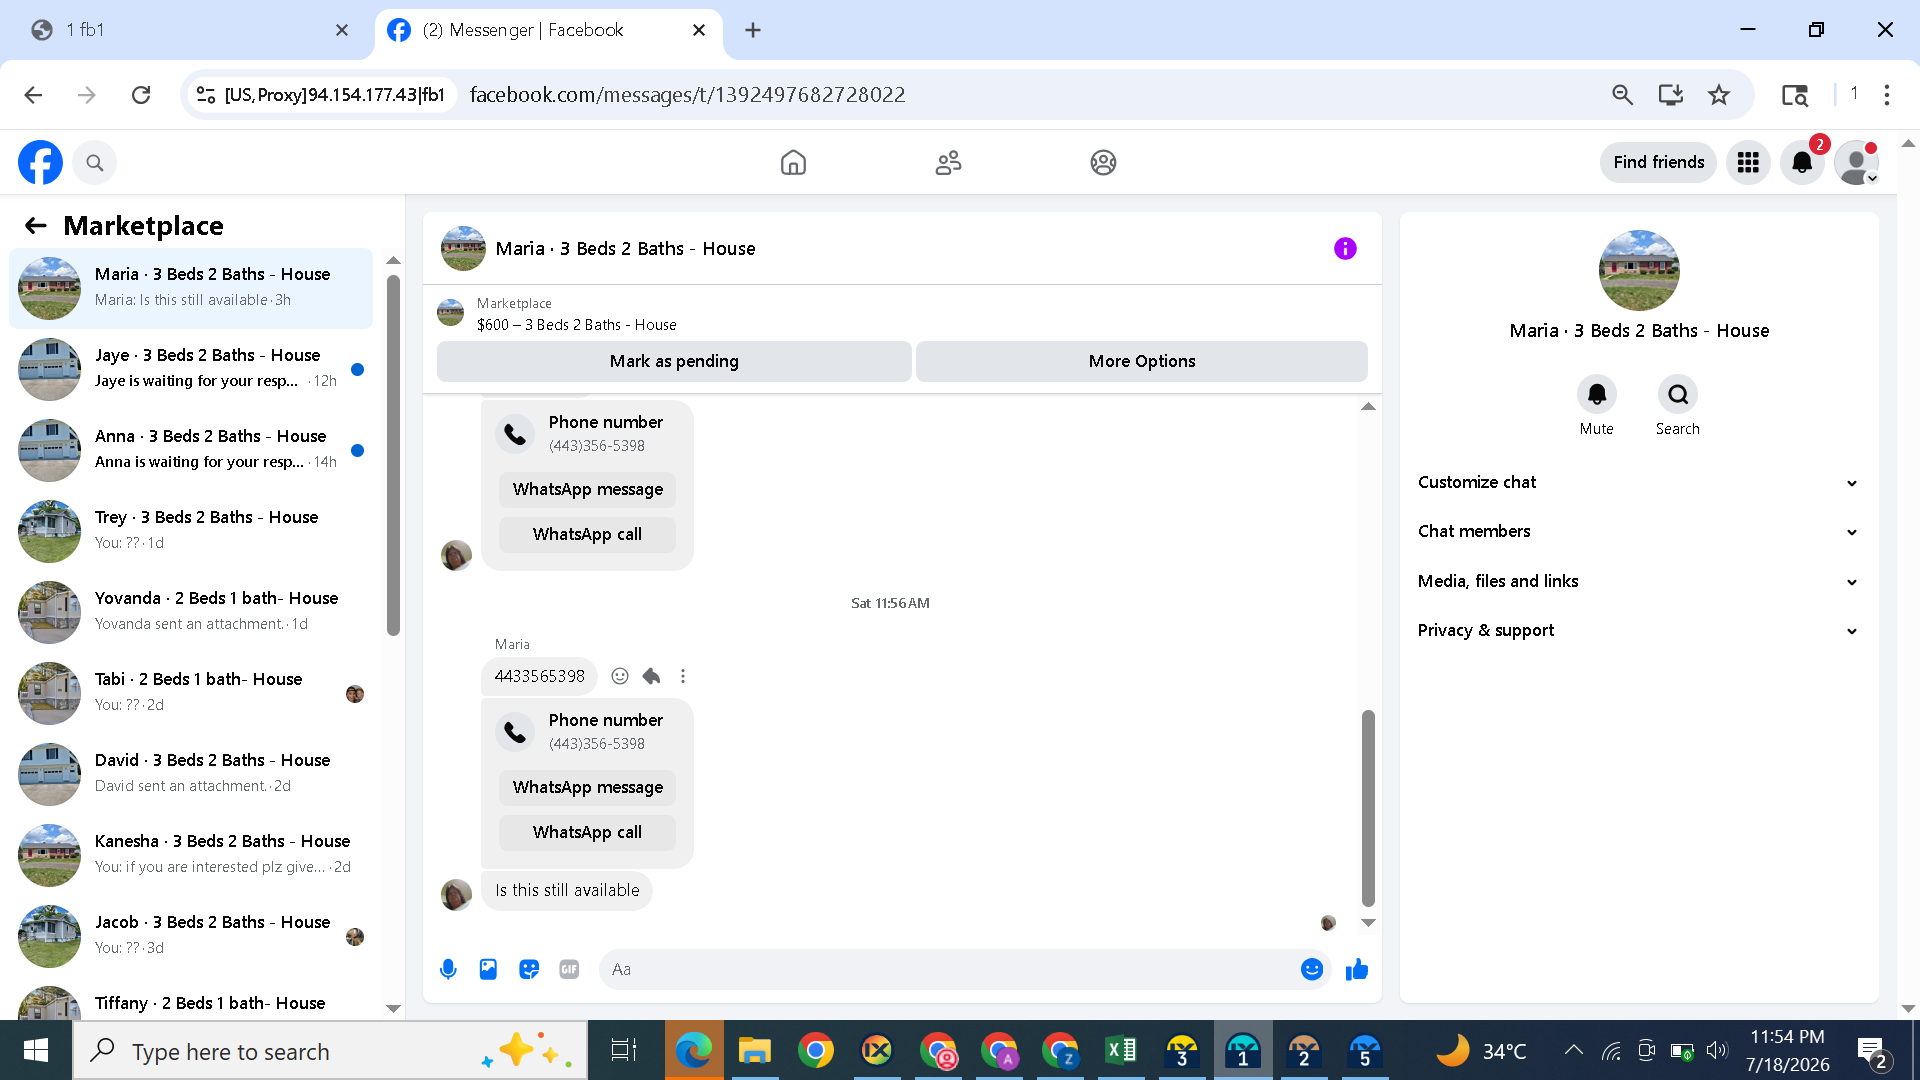
Task: Open the Windows Start menu
Action: click(x=36, y=1051)
